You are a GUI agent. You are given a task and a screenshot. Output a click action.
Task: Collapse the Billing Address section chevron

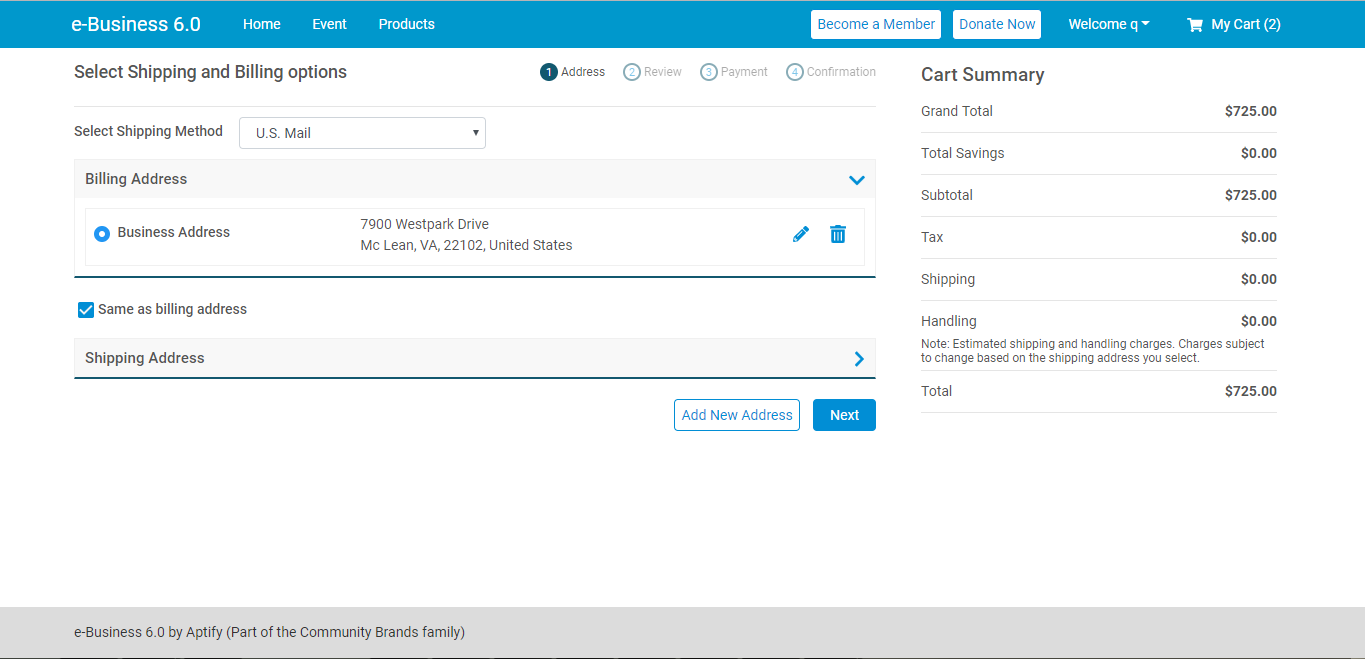click(x=856, y=180)
